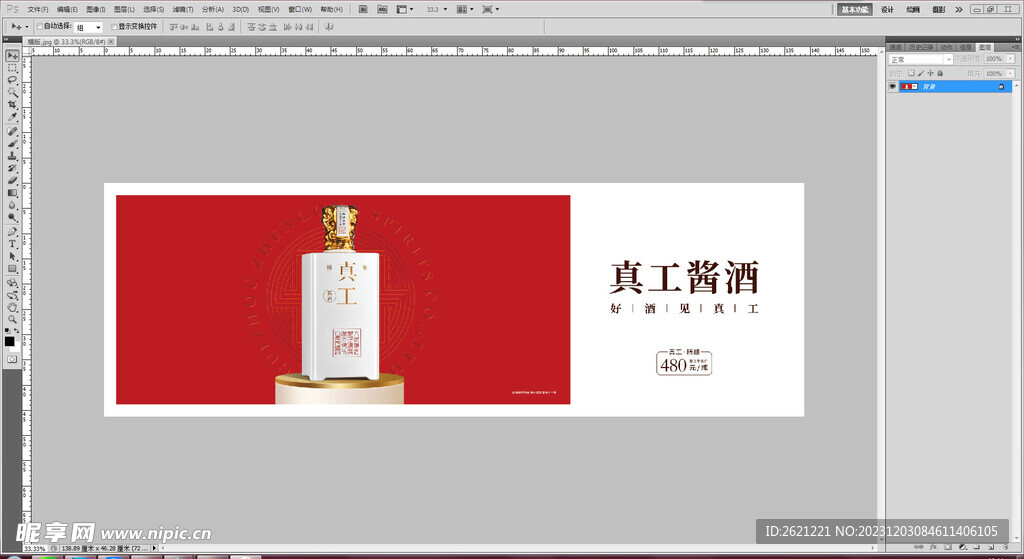Image resolution: width=1024 pixels, height=559 pixels.
Task: Select the Lasso tool
Action: tap(12, 80)
